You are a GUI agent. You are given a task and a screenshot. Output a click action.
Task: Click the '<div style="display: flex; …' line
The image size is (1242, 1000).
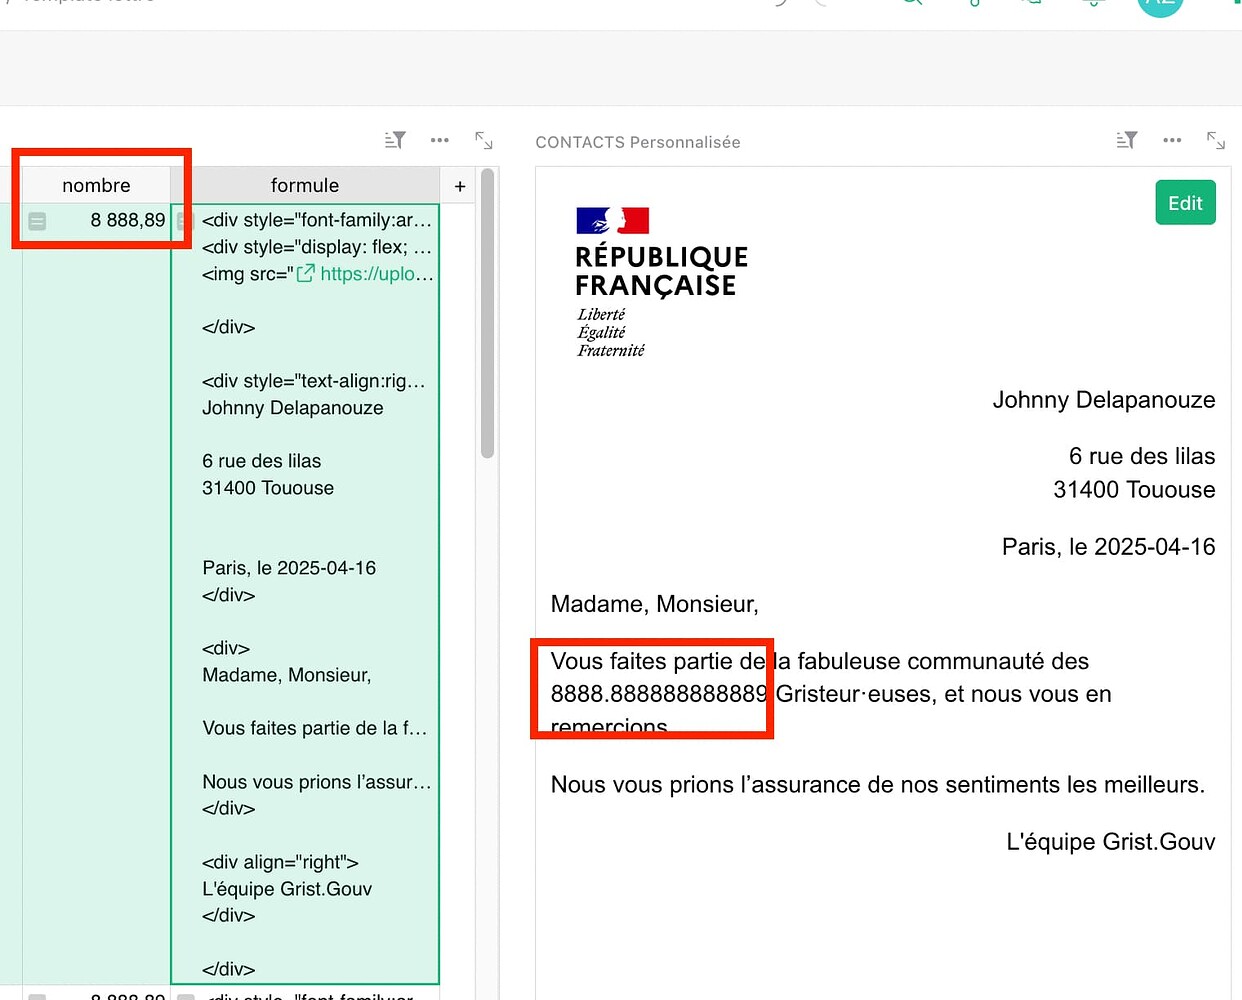(x=316, y=247)
